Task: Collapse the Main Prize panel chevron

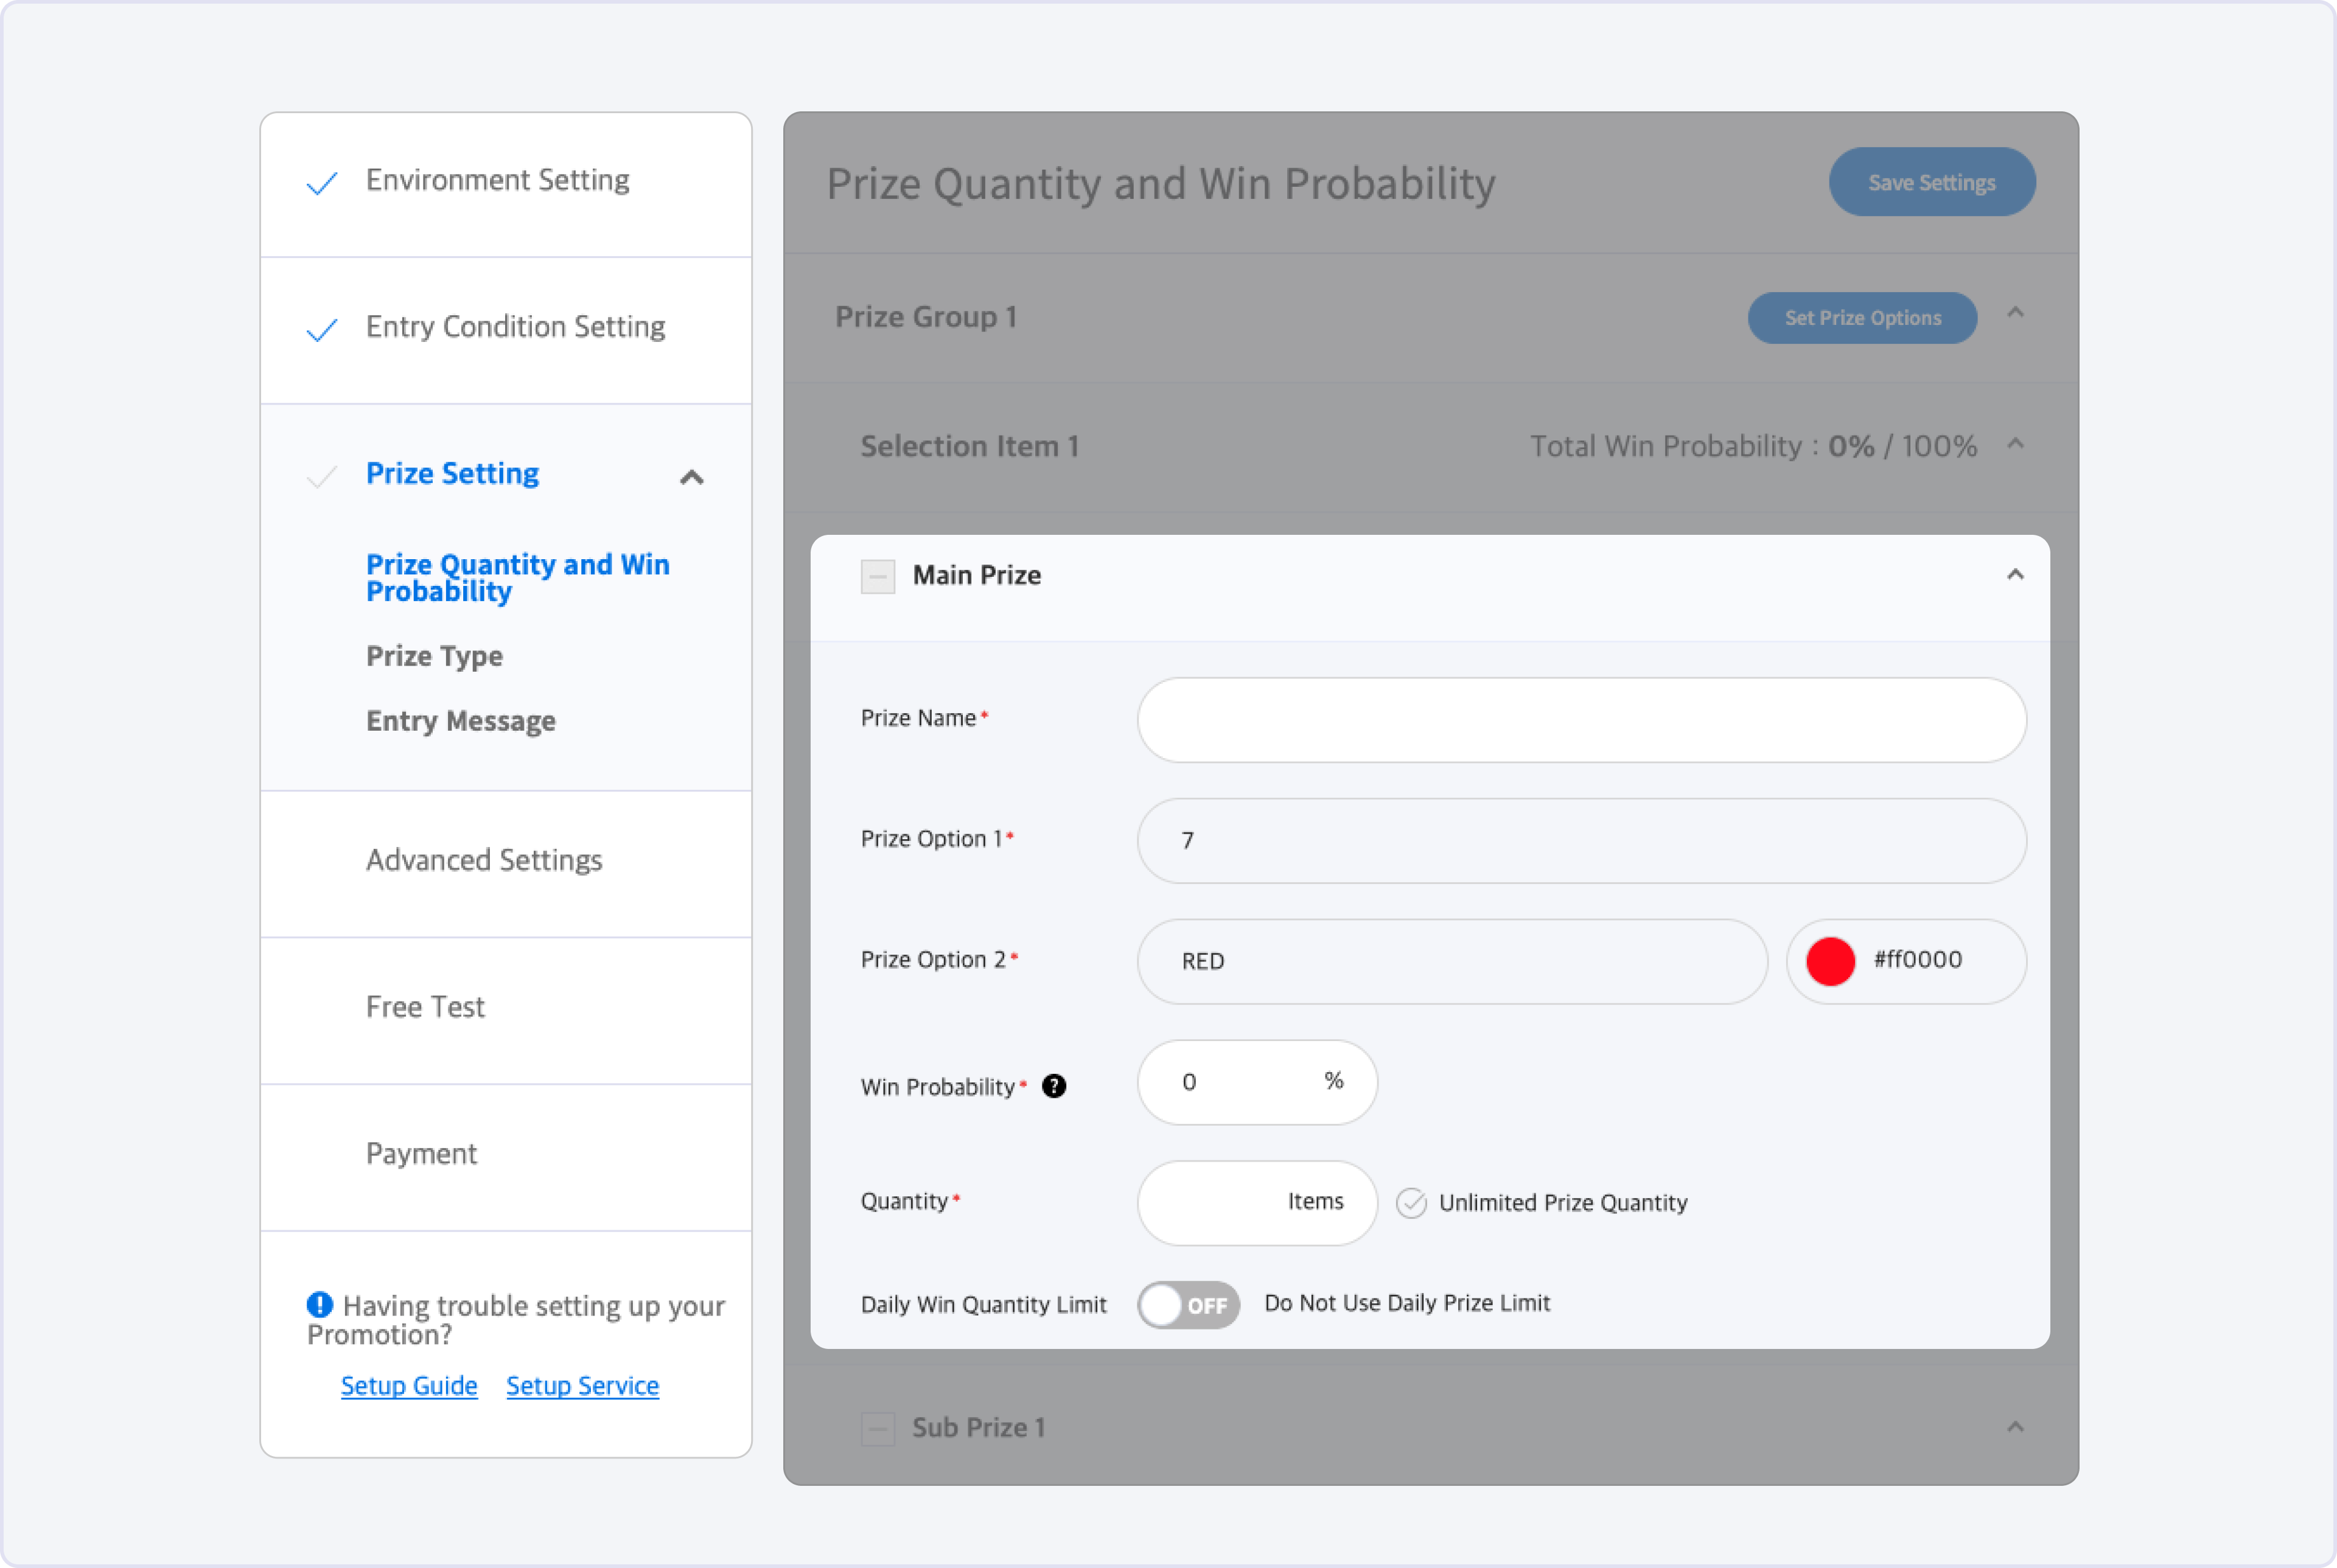Action: (2015, 575)
